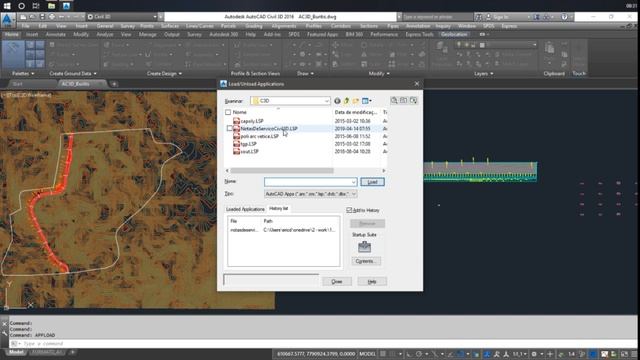Switch to the History list tab
The width and height of the screenshot is (640, 360).
point(279,209)
